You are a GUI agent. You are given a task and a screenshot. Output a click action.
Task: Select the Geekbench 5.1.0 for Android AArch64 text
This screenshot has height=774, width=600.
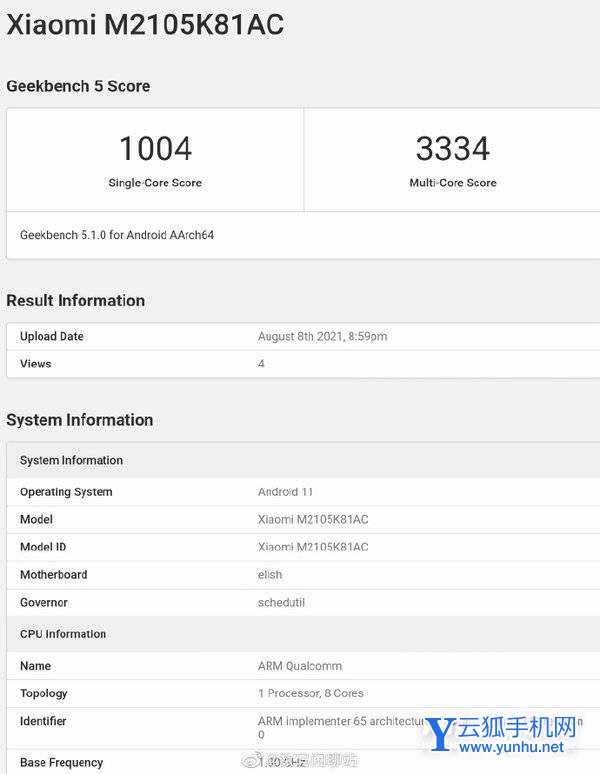pos(117,235)
